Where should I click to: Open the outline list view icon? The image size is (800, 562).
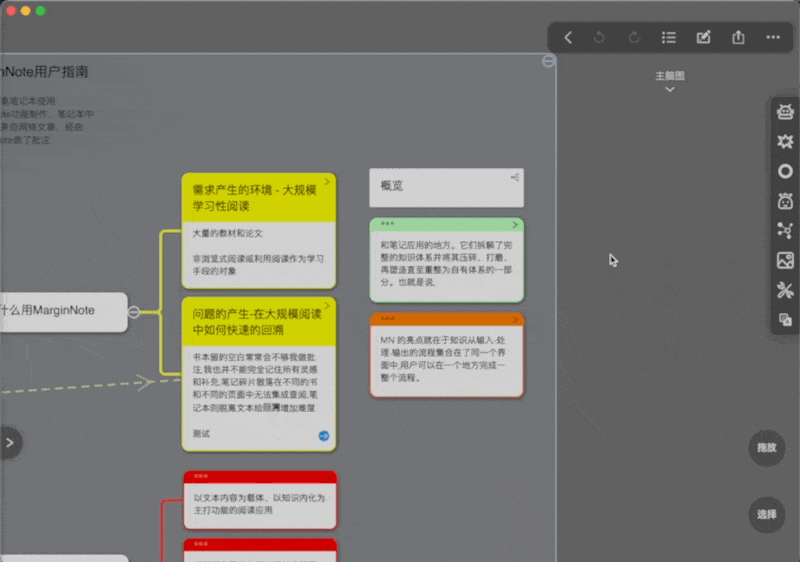(x=669, y=37)
